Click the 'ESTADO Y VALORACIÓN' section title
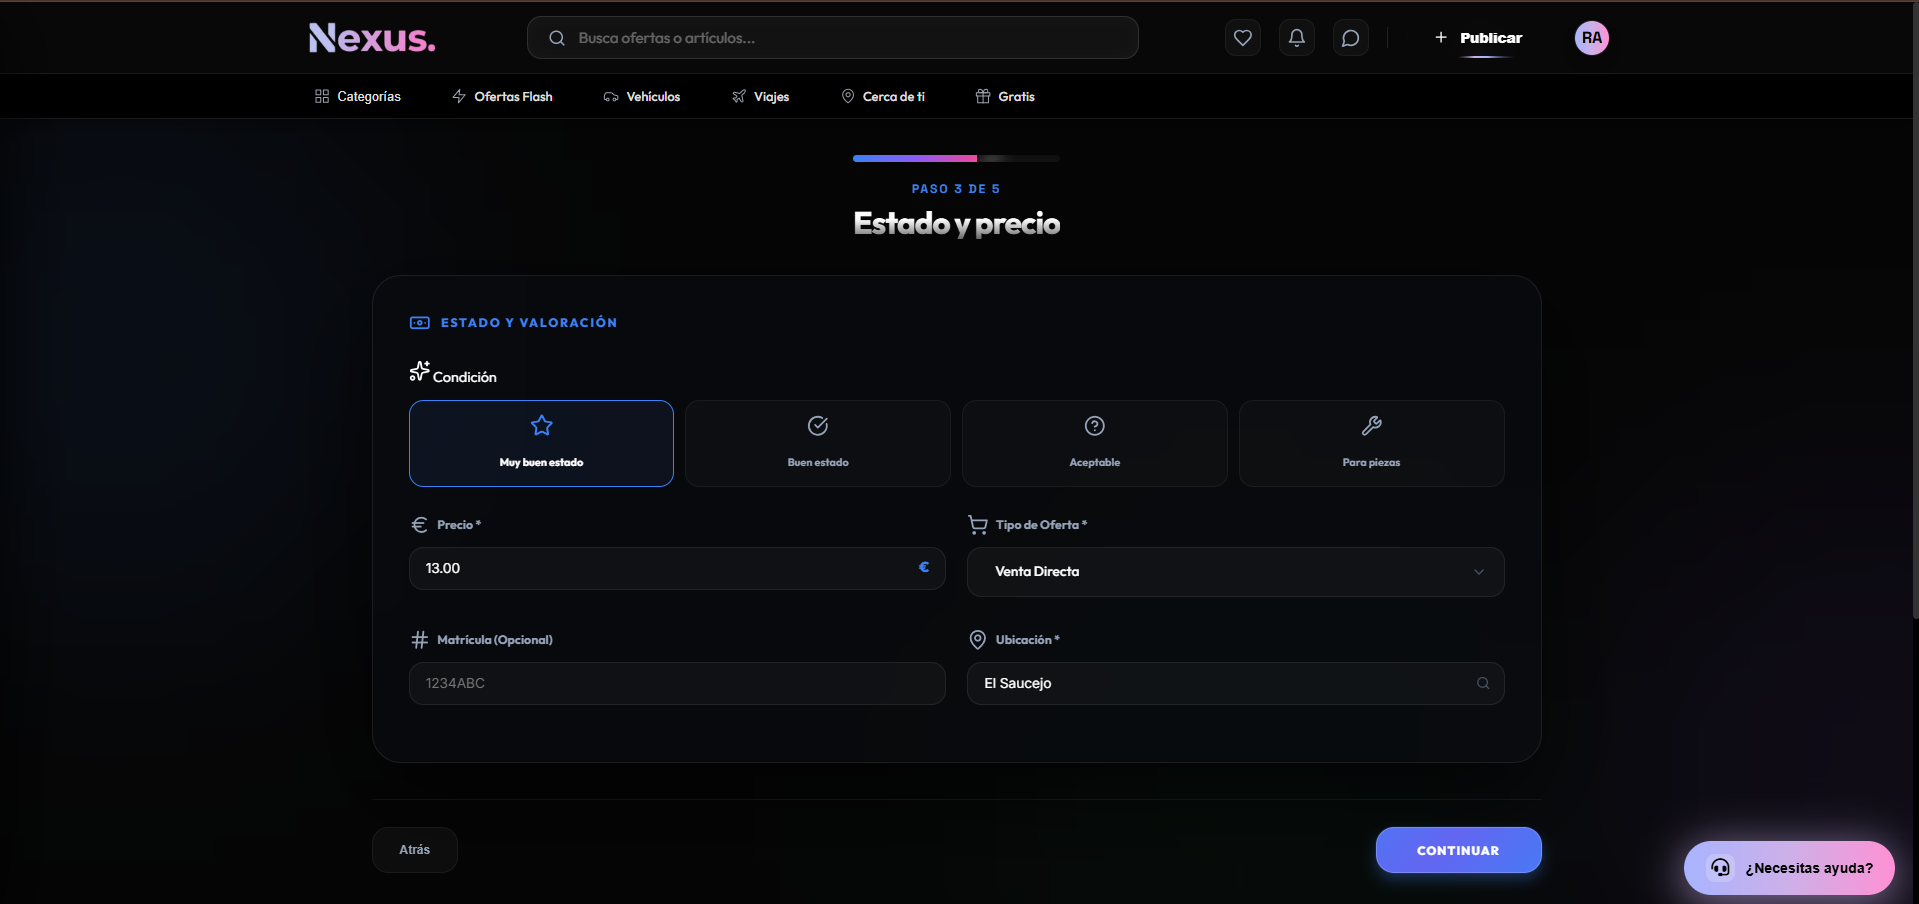Image resolution: width=1919 pixels, height=904 pixels. coord(529,323)
